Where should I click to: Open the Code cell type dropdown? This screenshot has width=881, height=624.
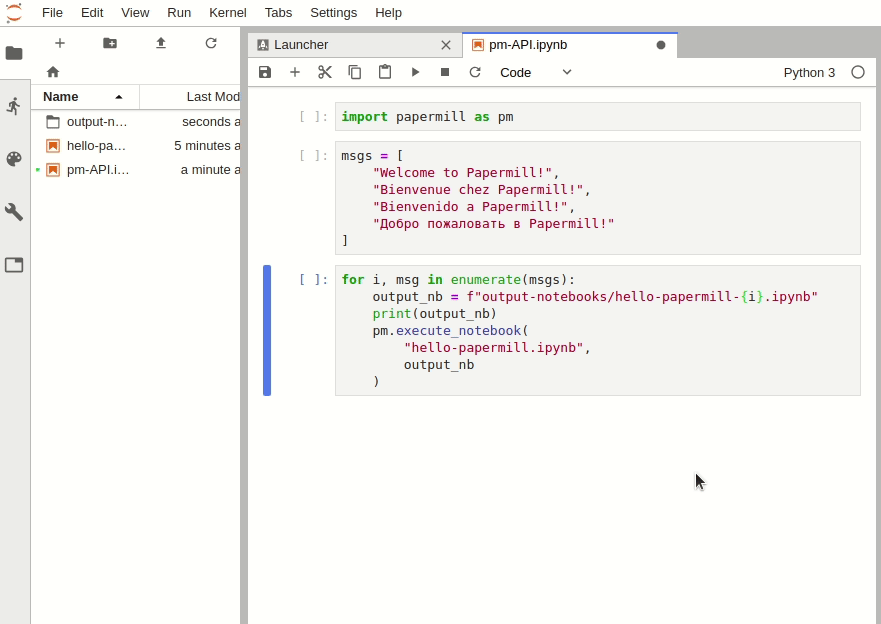pyautogui.click(x=536, y=72)
